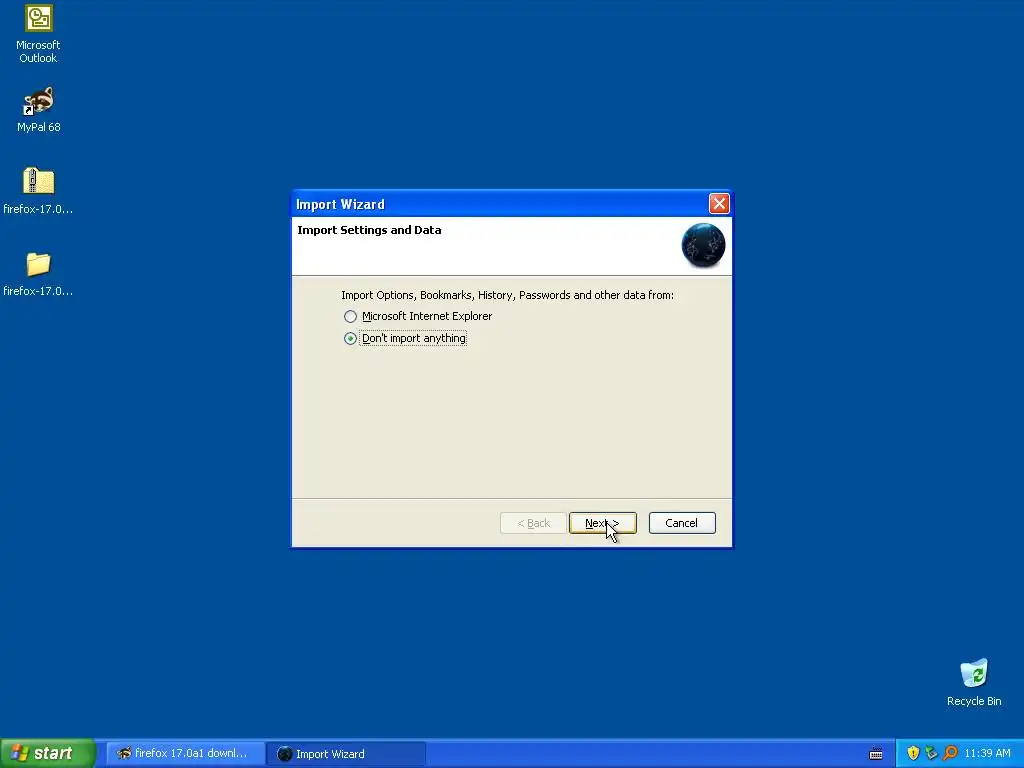Close the Import Wizard dialog
Image resolution: width=1024 pixels, height=768 pixels.
[x=719, y=204]
